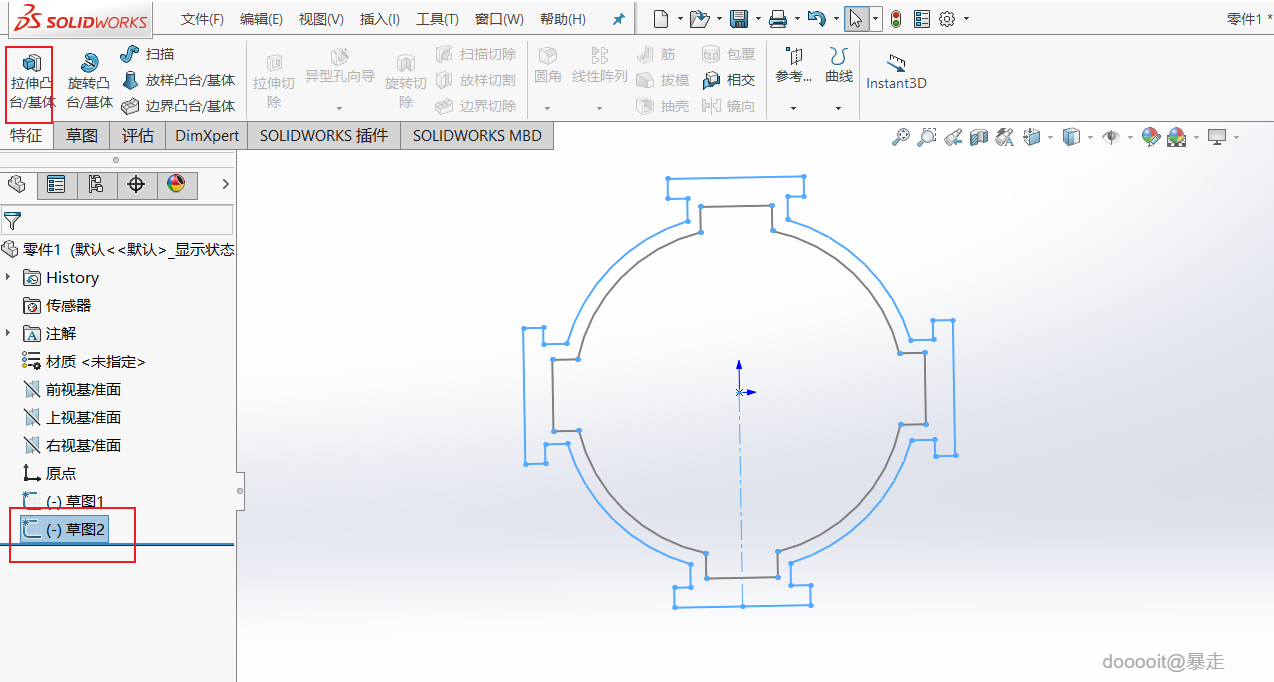
Task: Switch to the Sketch (草图) tab
Action: [x=82, y=136]
